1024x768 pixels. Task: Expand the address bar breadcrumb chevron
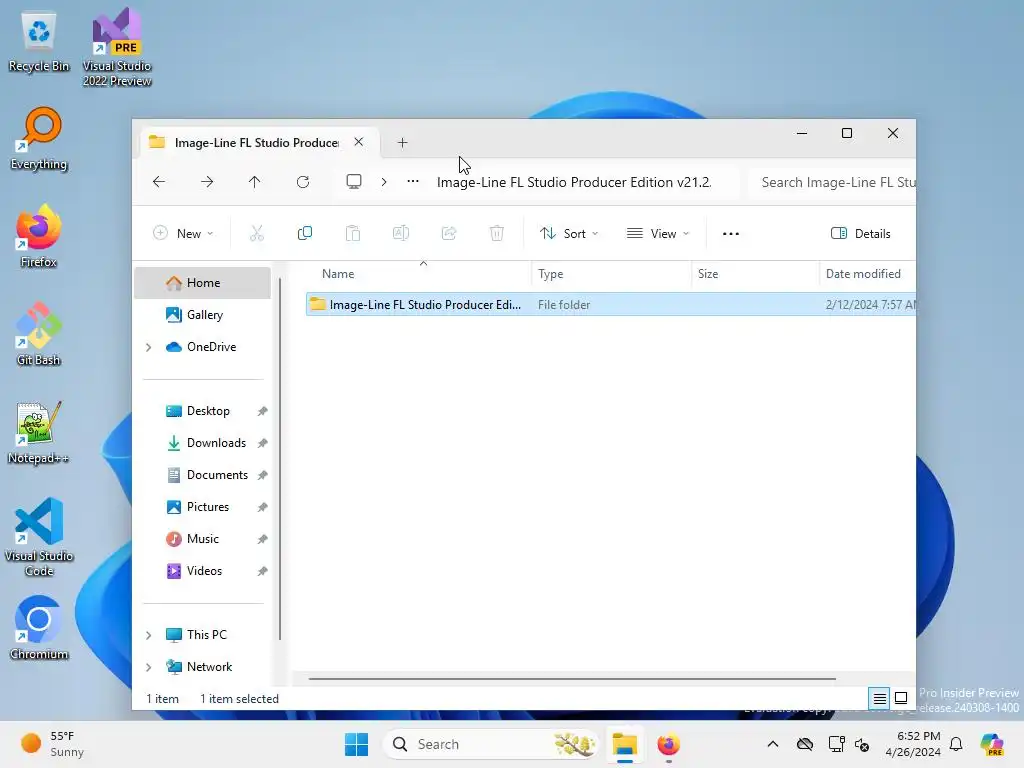pos(384,182)
